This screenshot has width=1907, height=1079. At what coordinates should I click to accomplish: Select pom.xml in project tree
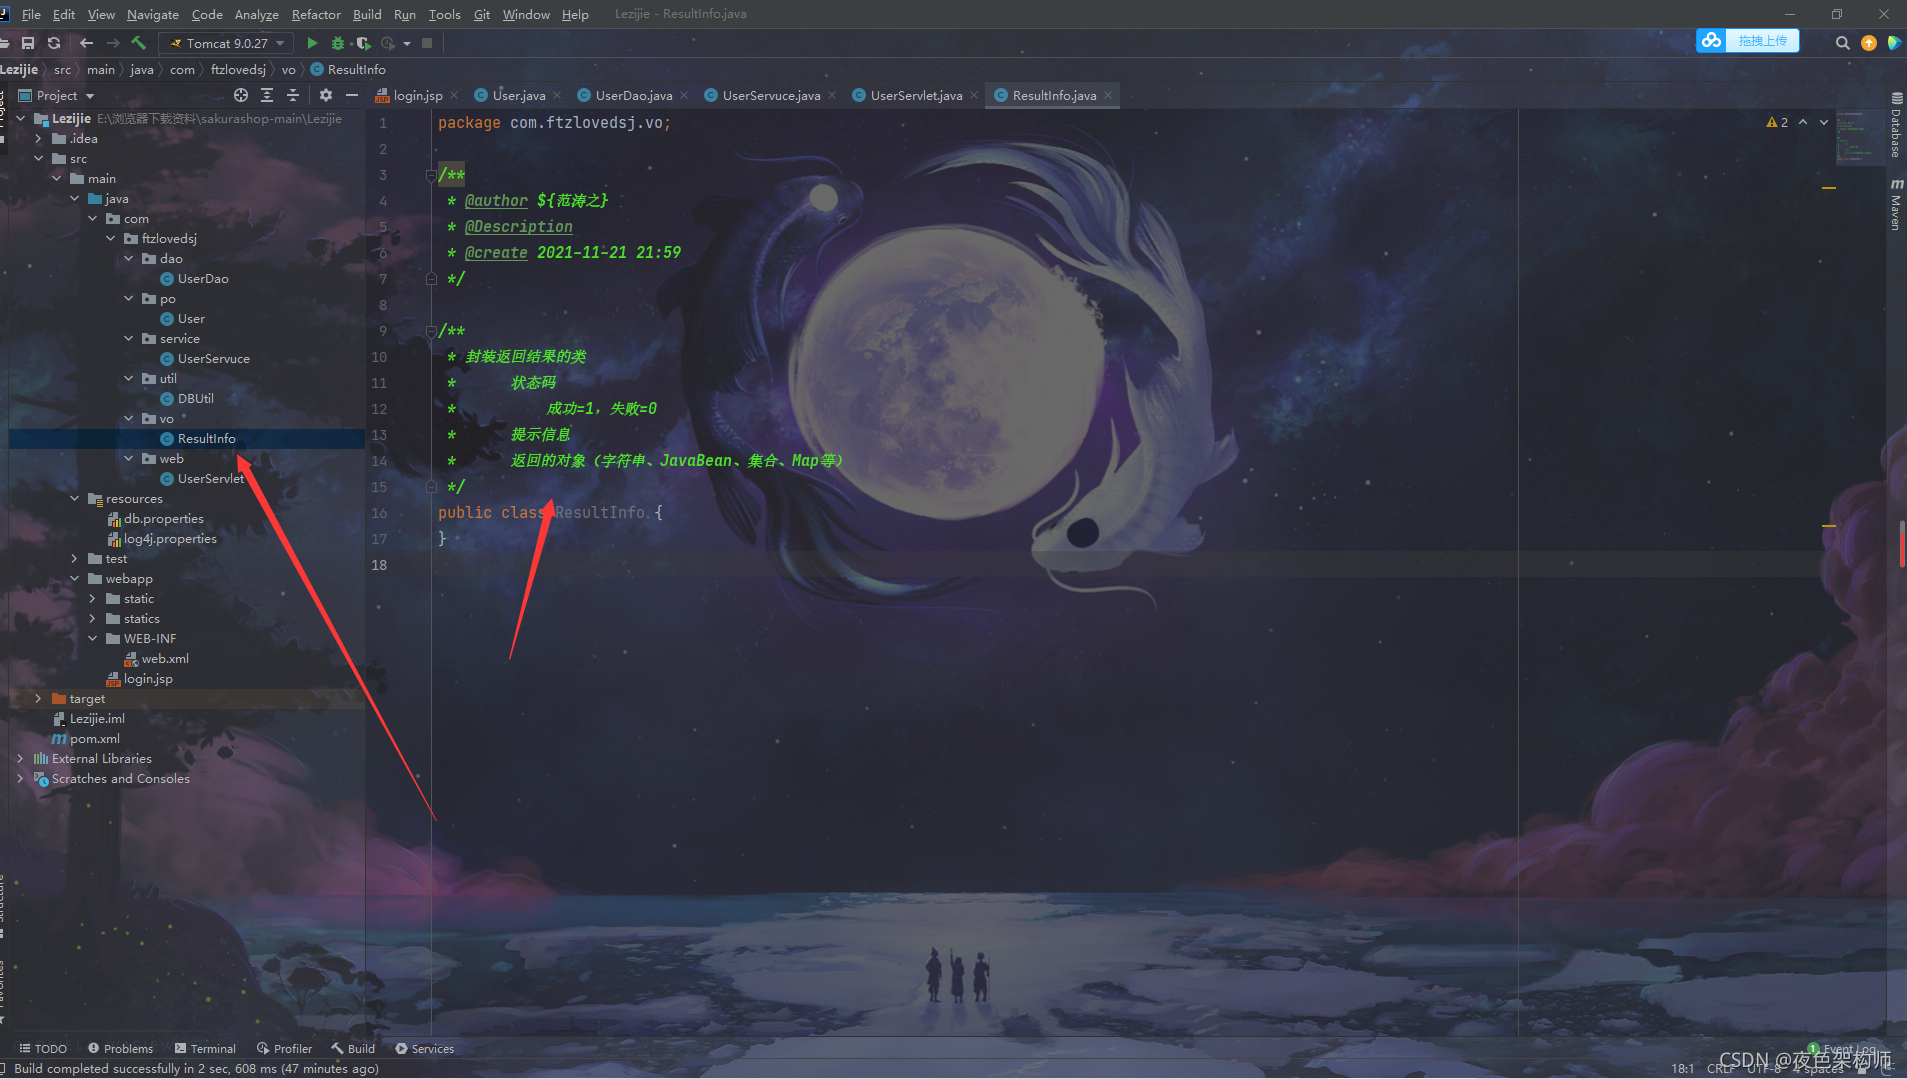94,738
